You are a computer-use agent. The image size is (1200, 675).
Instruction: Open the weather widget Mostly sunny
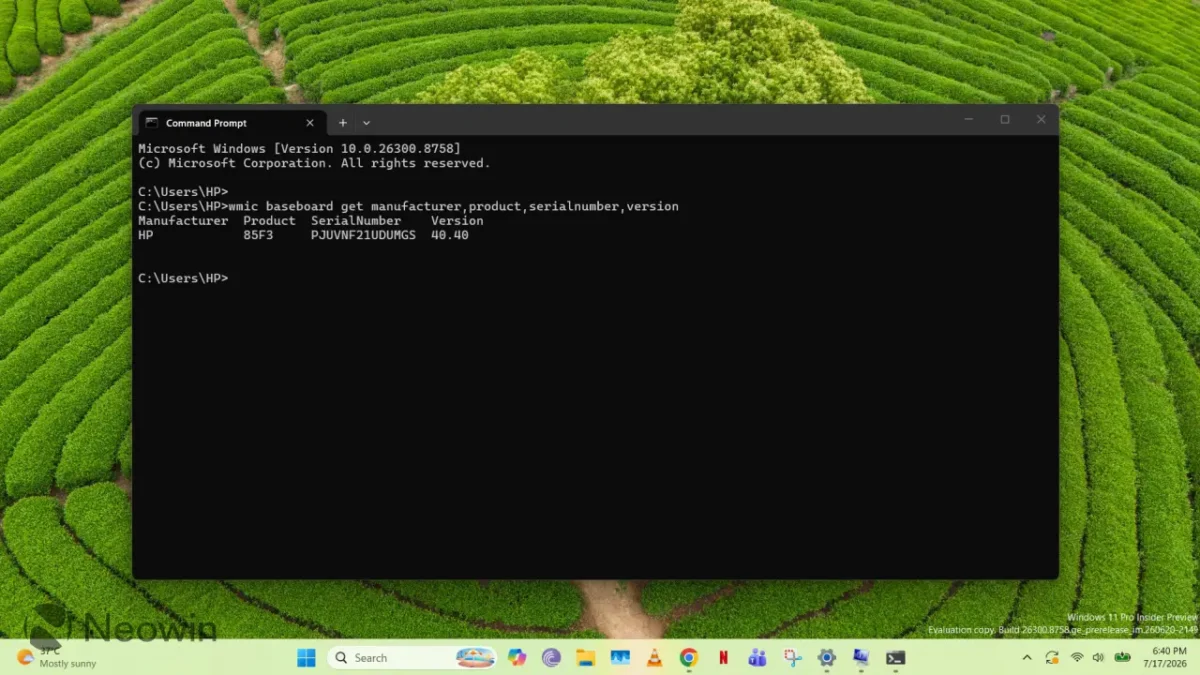tap(56, 657)
